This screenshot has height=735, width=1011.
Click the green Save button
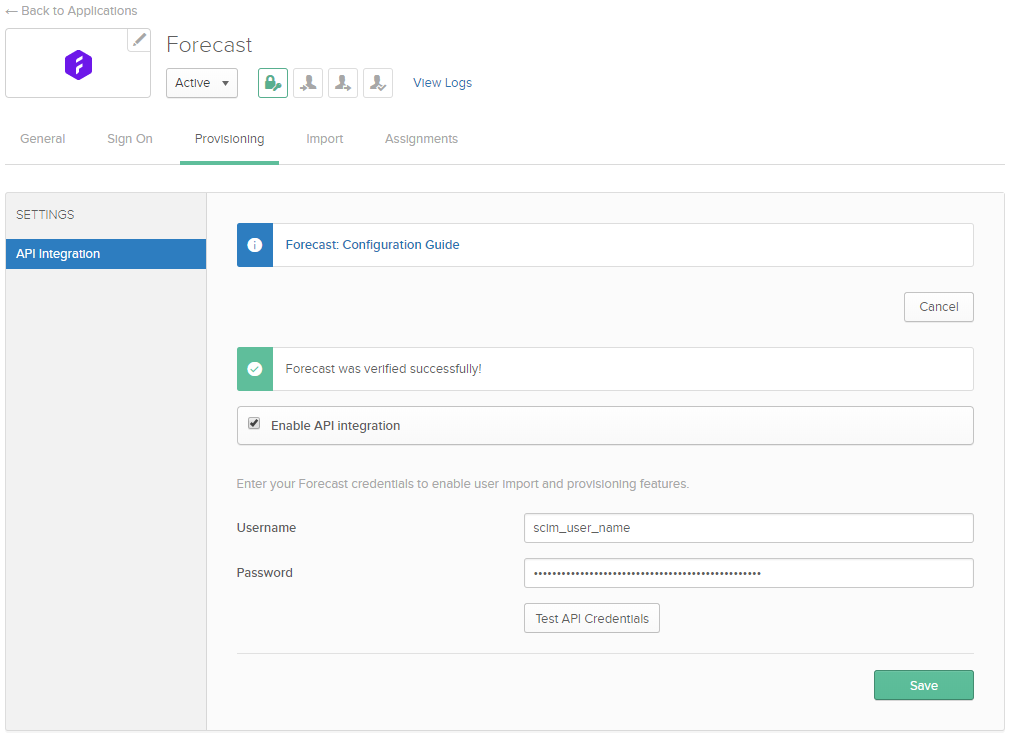tap(924, 685)
